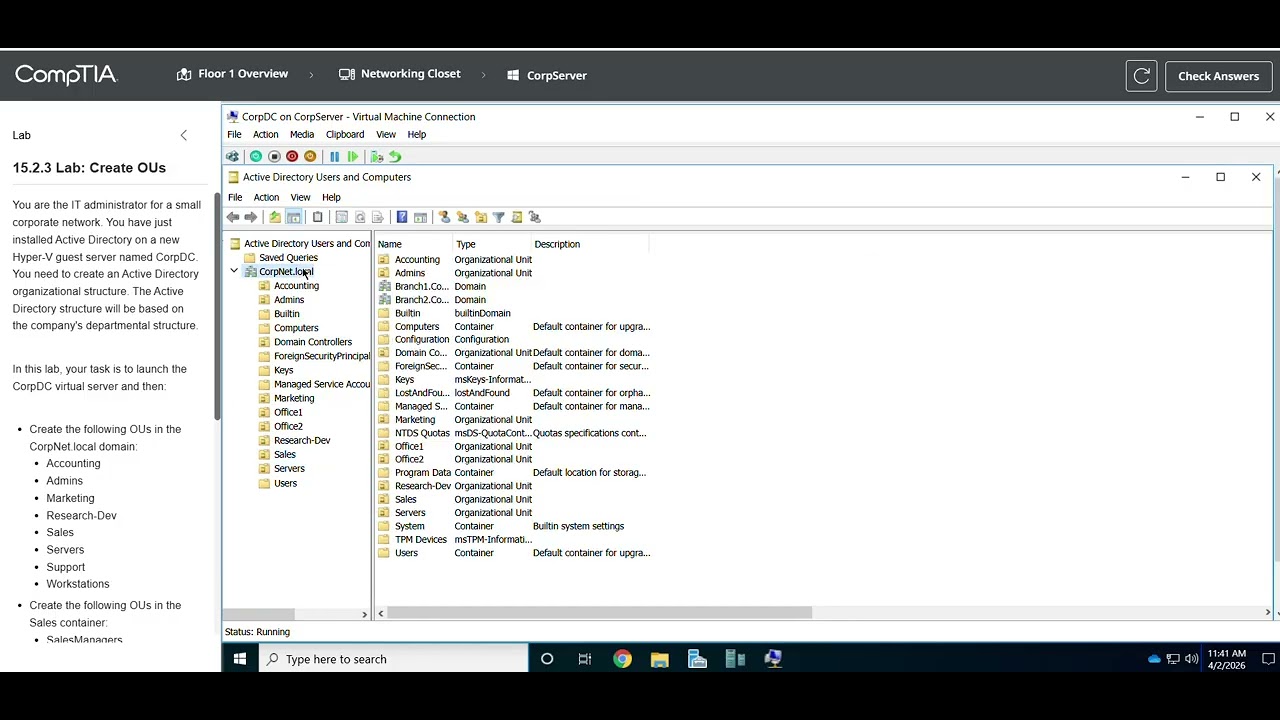The height and width of the screenshot is (720, 1280).
Task: Open the Media menu
Action: click(302, 134)
